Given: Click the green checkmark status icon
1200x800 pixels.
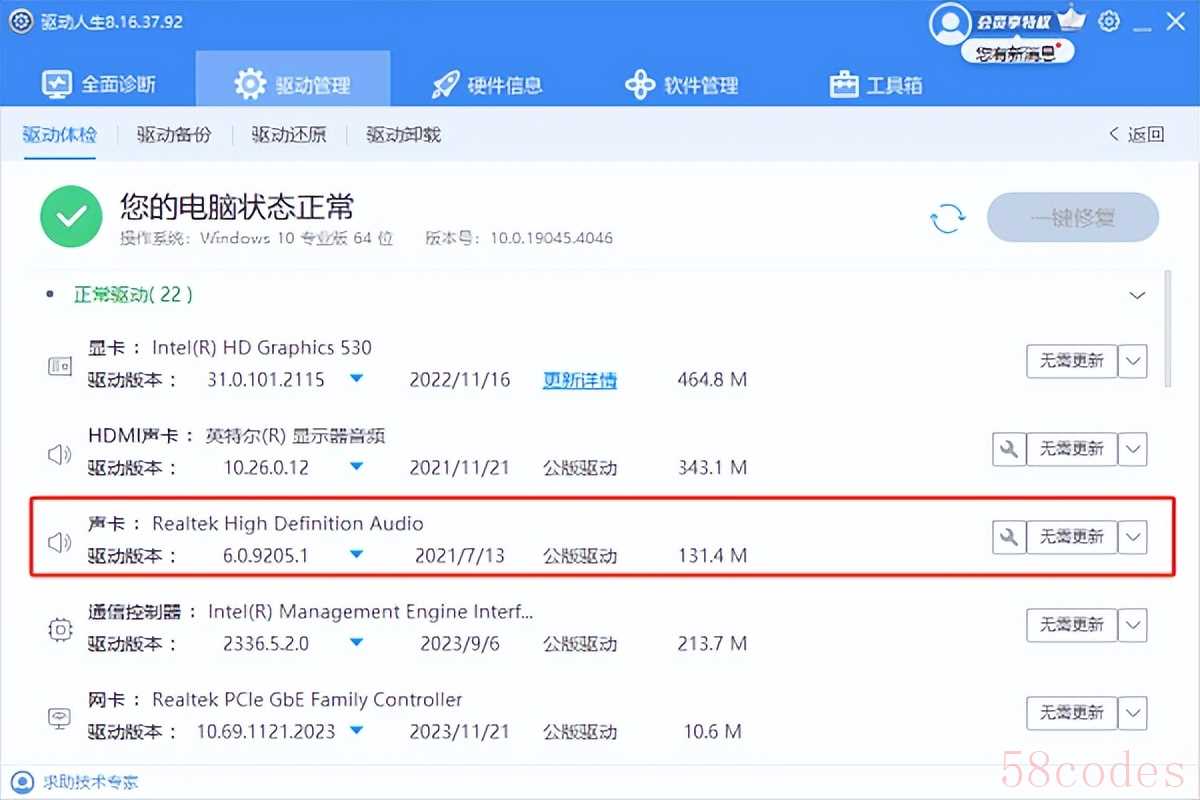Looking at the screenshot, I should [71, 217].
